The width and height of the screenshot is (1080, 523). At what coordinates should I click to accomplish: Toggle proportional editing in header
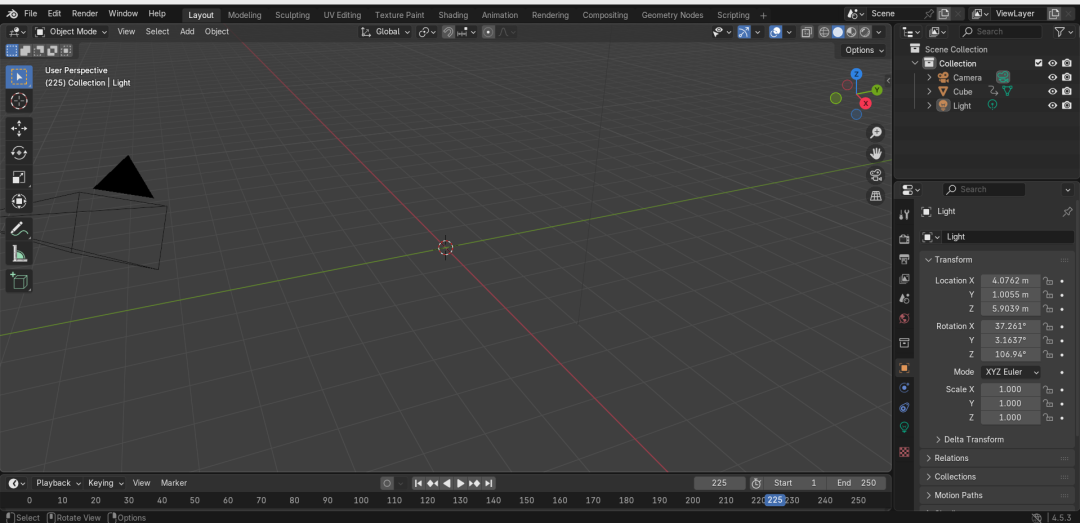(488, 32)
